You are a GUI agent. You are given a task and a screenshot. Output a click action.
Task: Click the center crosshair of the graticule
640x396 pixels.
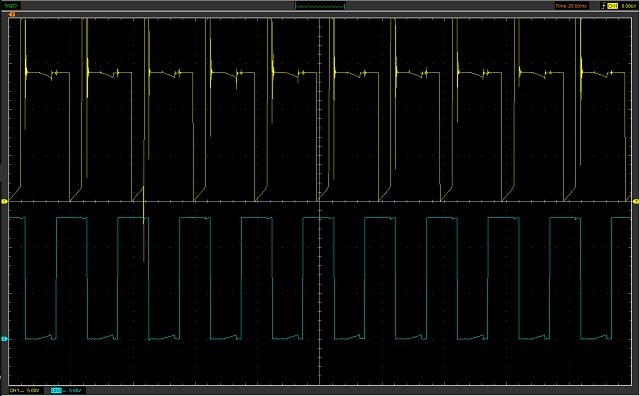[319, 201]
